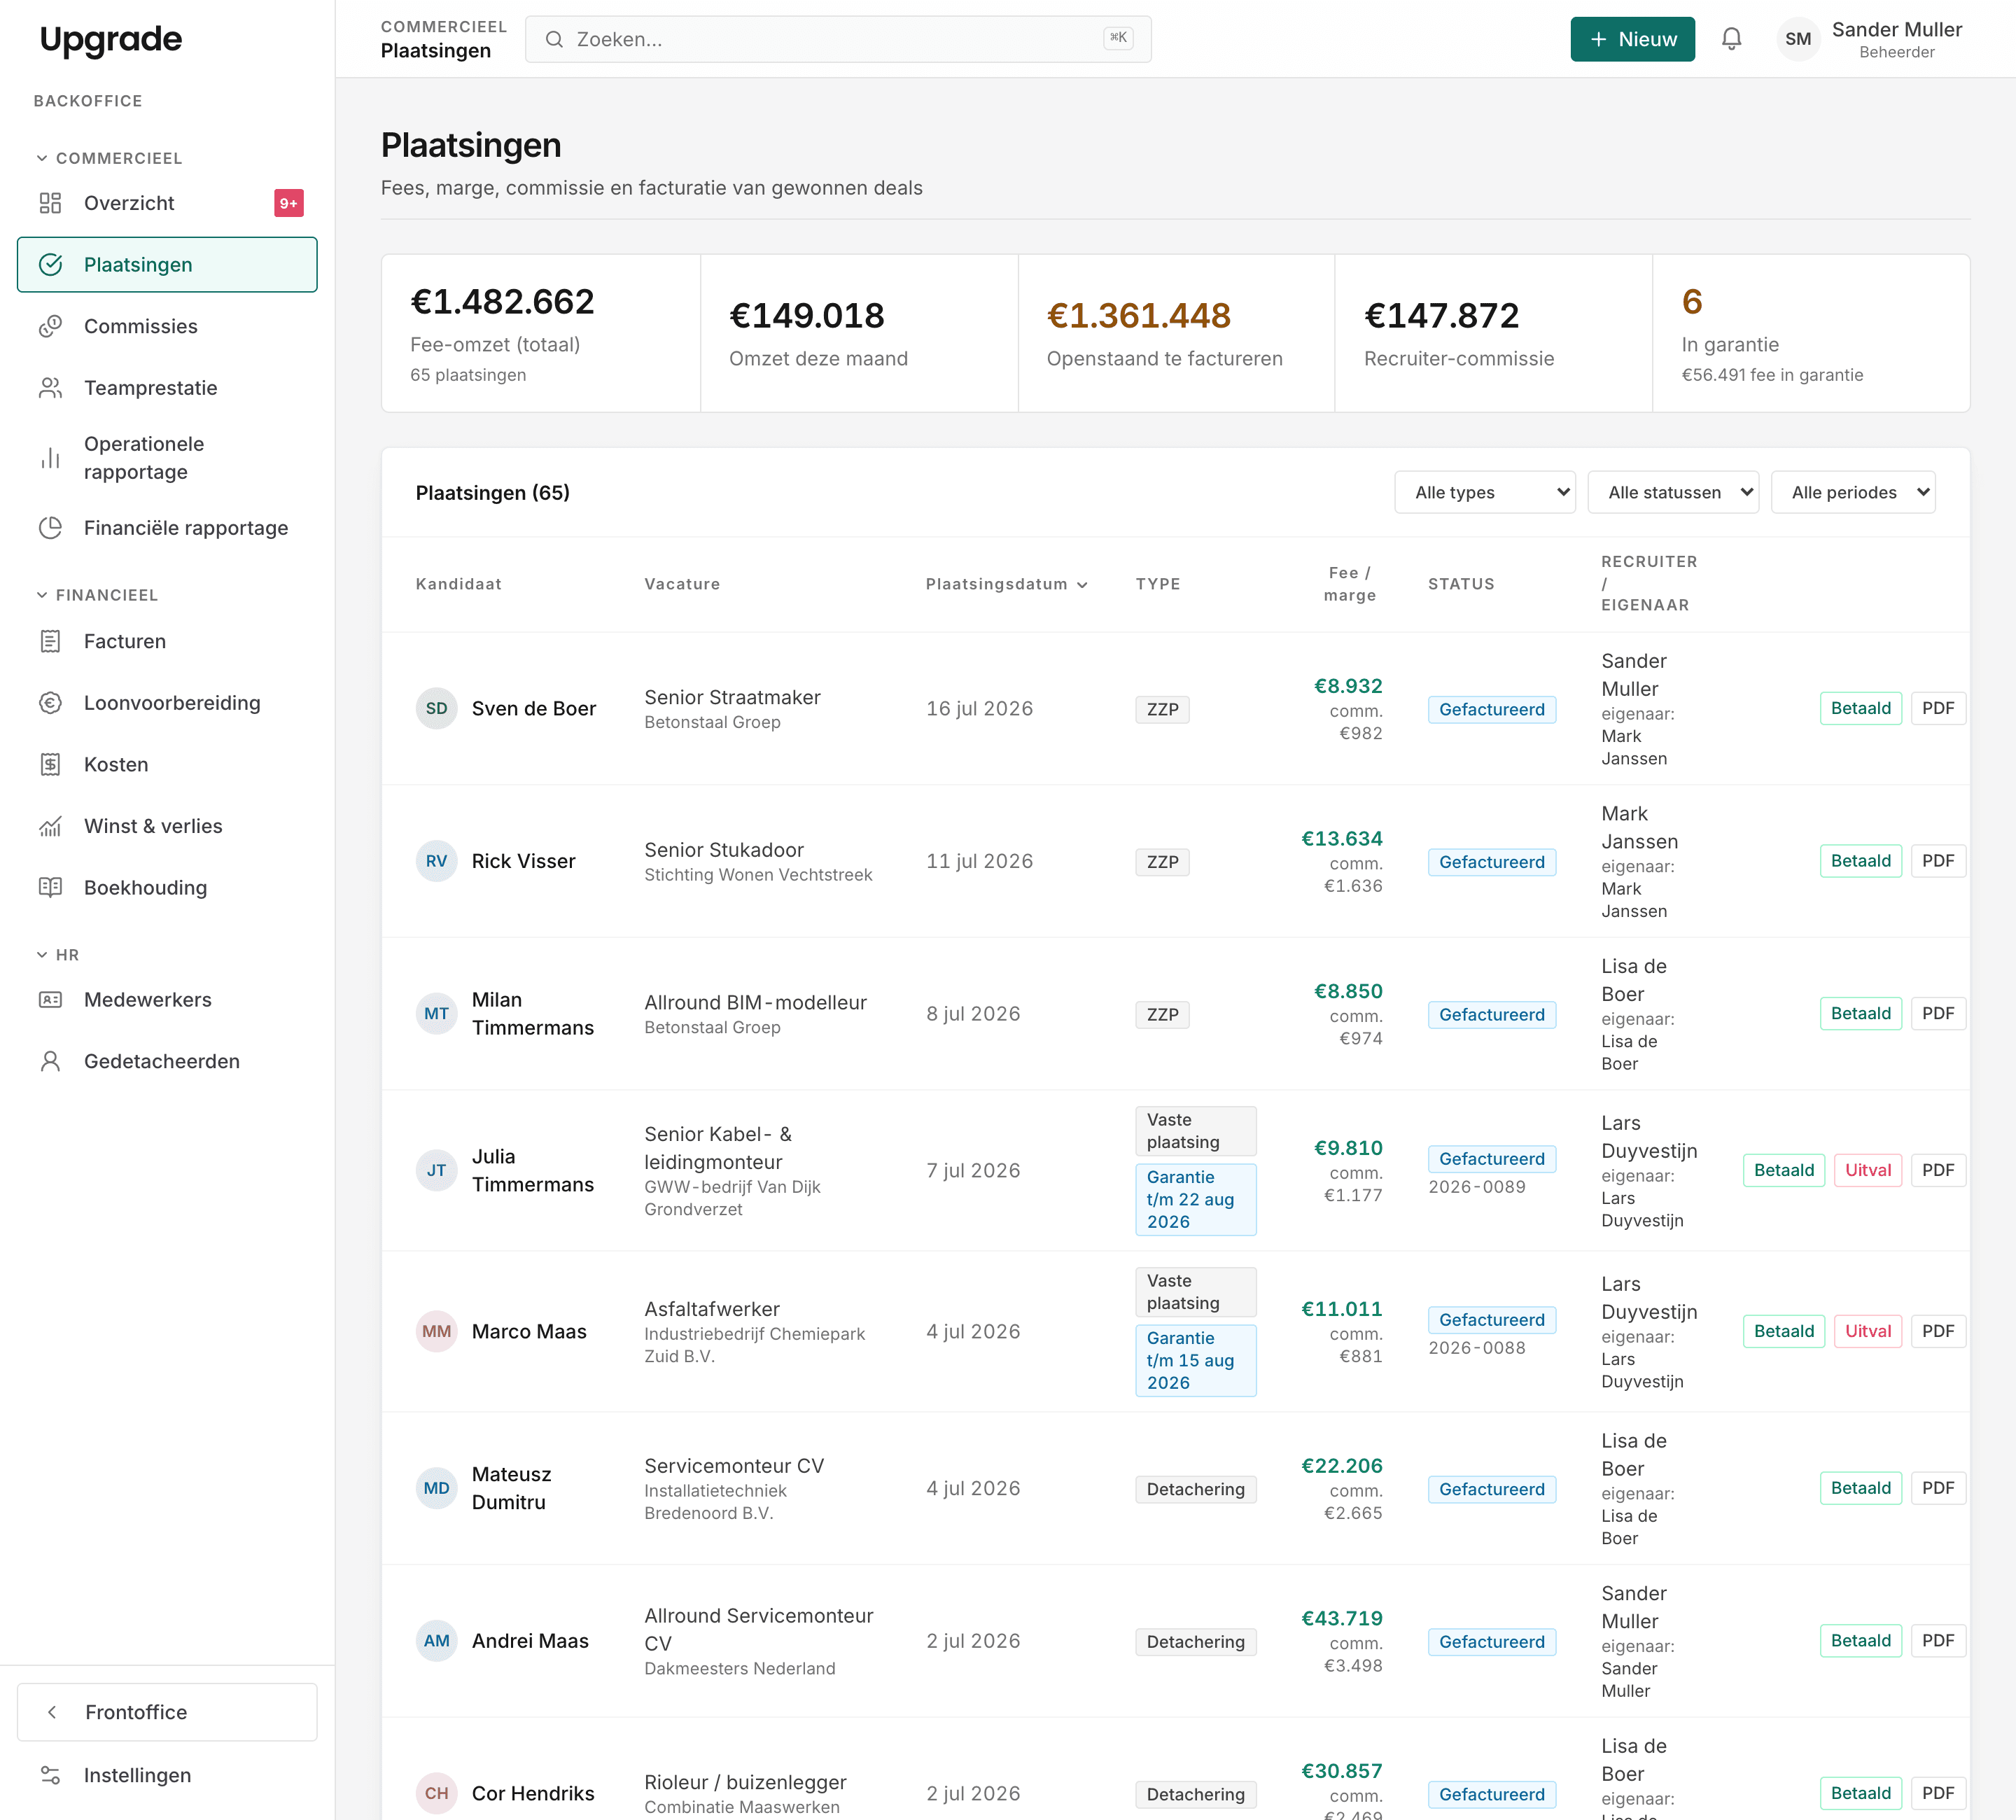Click the In garantie summary card
Image resolution: width=2016 pixels, height=1820 pixels.
click(x=1811, y=333)
